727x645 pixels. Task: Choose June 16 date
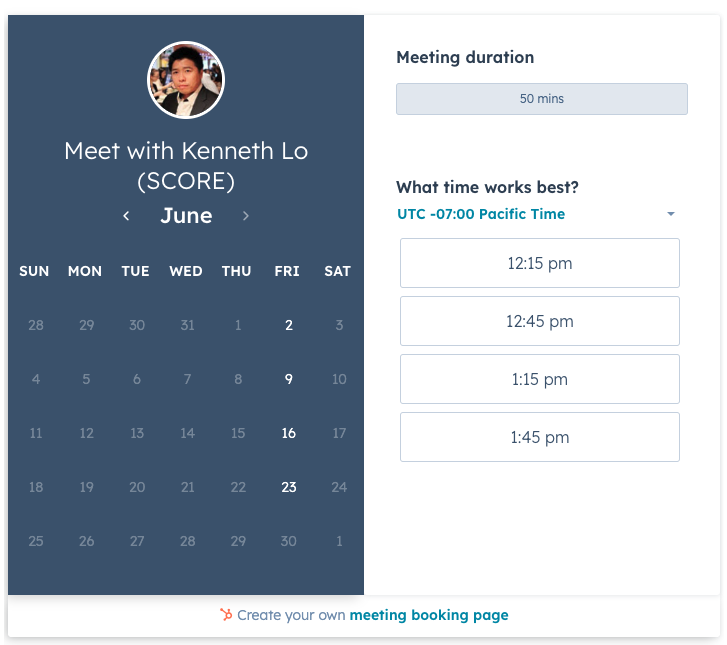pyautogui.click(x=288, y=433)
